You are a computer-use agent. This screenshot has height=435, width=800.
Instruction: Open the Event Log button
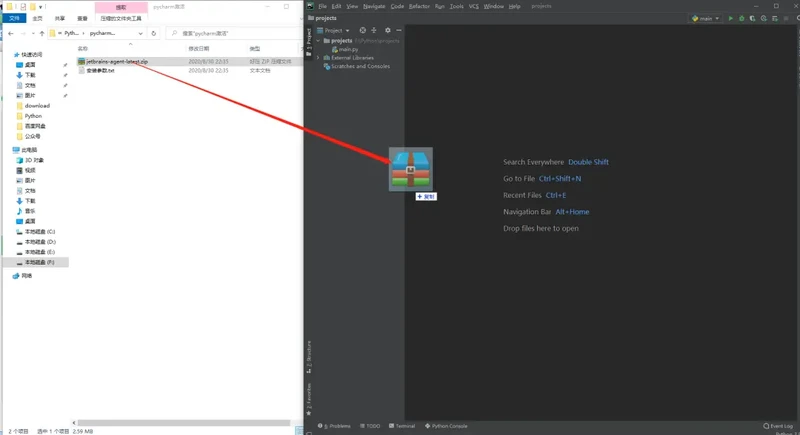pyautogui.click(x=779, y=426)
